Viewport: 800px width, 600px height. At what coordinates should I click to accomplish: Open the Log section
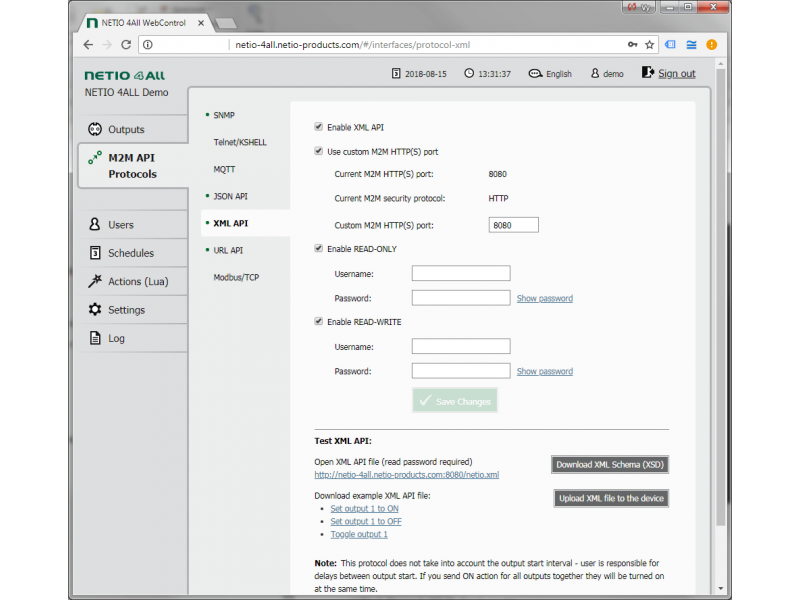pos(134,338)
